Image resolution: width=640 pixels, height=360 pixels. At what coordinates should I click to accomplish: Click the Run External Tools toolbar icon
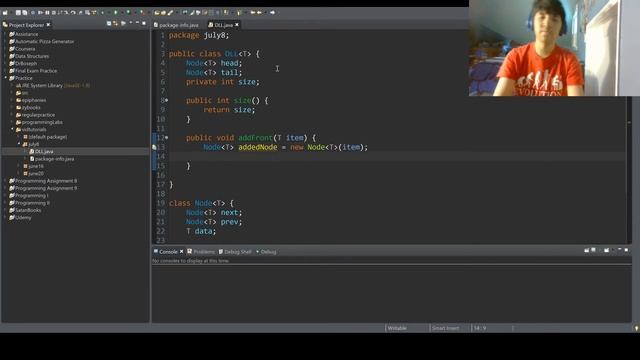pos(142,13)
